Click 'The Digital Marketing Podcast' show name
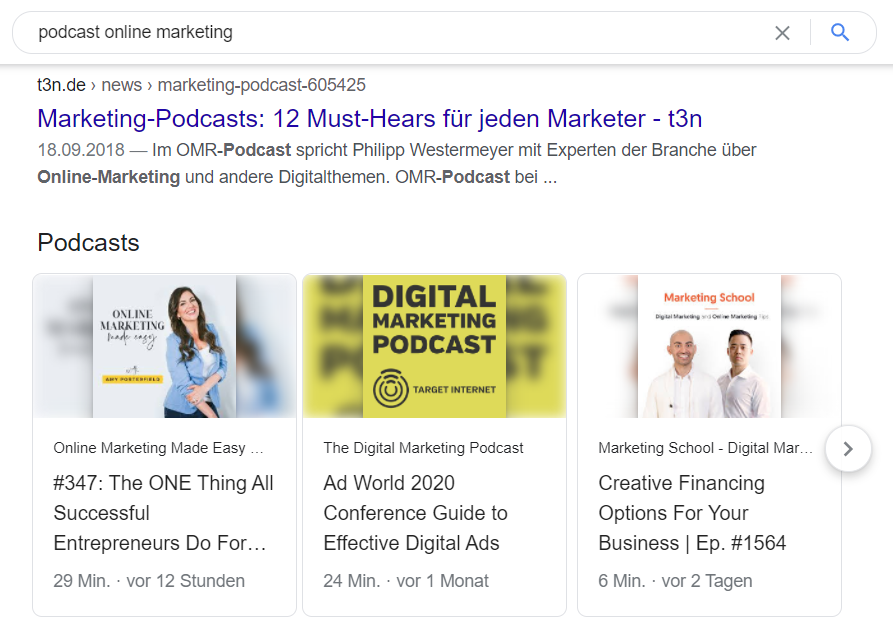The width and height of the screenshot is (893, 633). pos(423,448)
